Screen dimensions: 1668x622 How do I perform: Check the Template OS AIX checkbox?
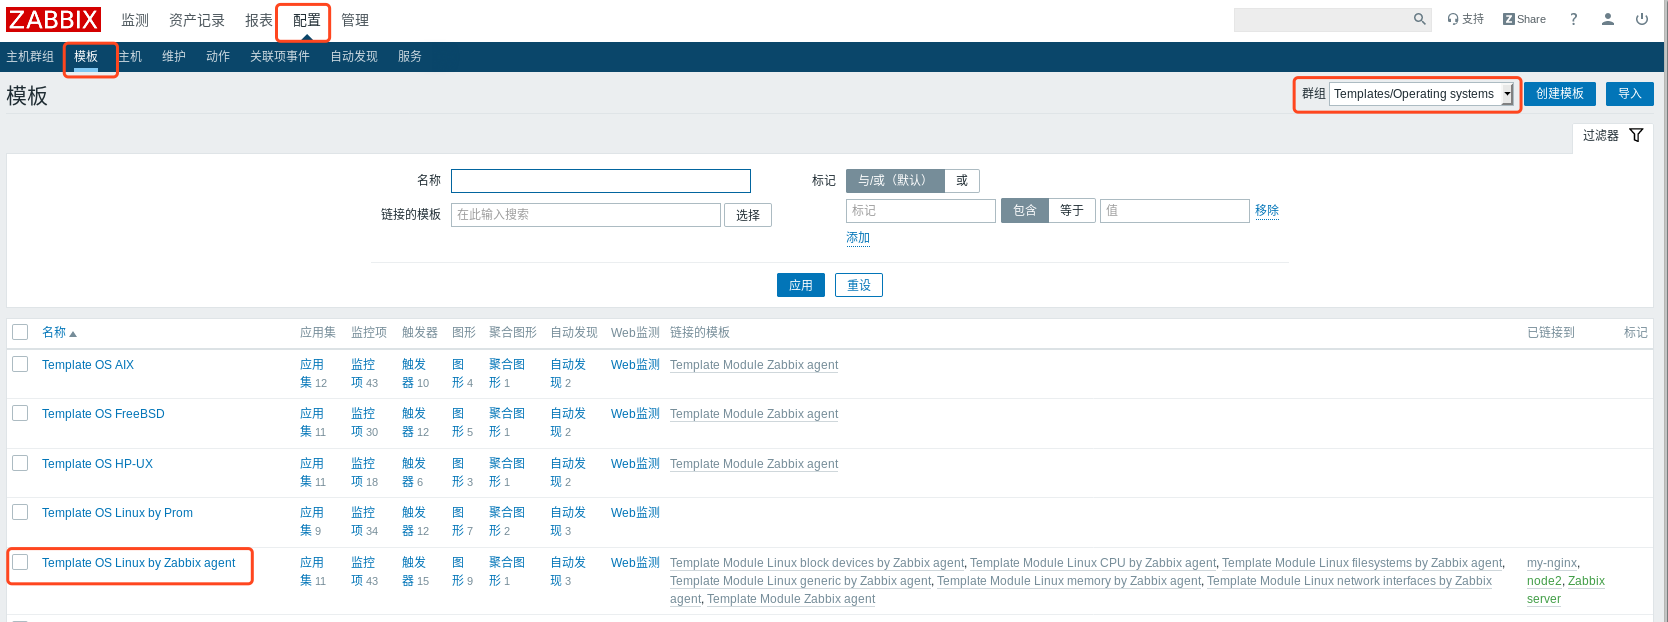20,364
